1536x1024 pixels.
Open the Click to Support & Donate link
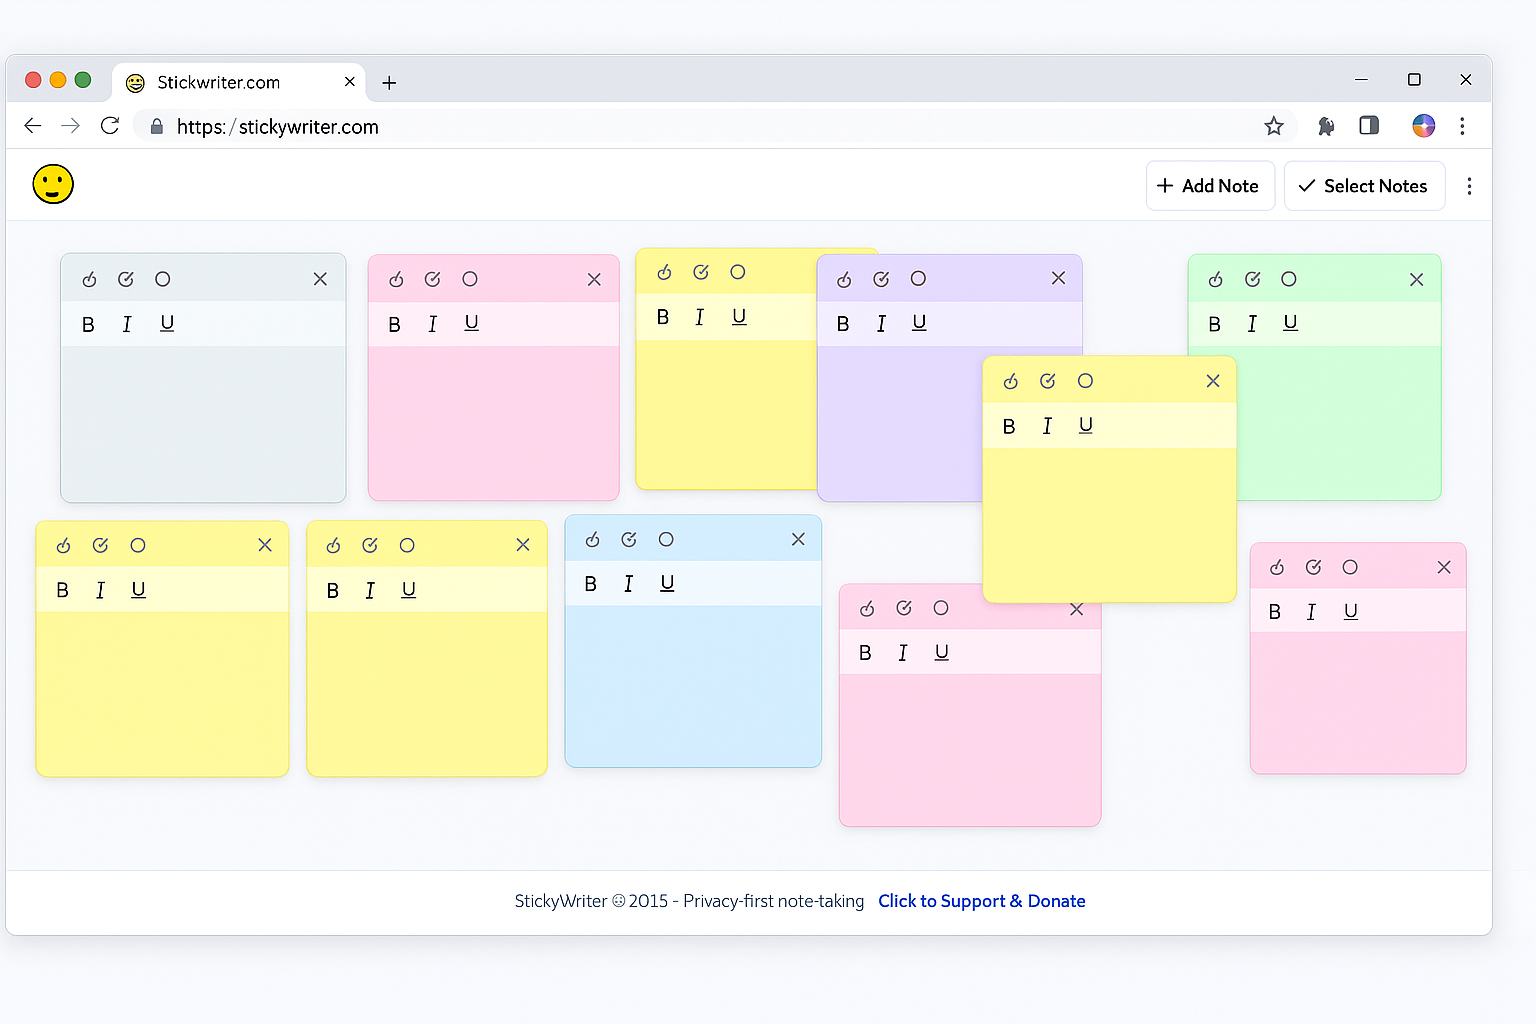(981, 901)
